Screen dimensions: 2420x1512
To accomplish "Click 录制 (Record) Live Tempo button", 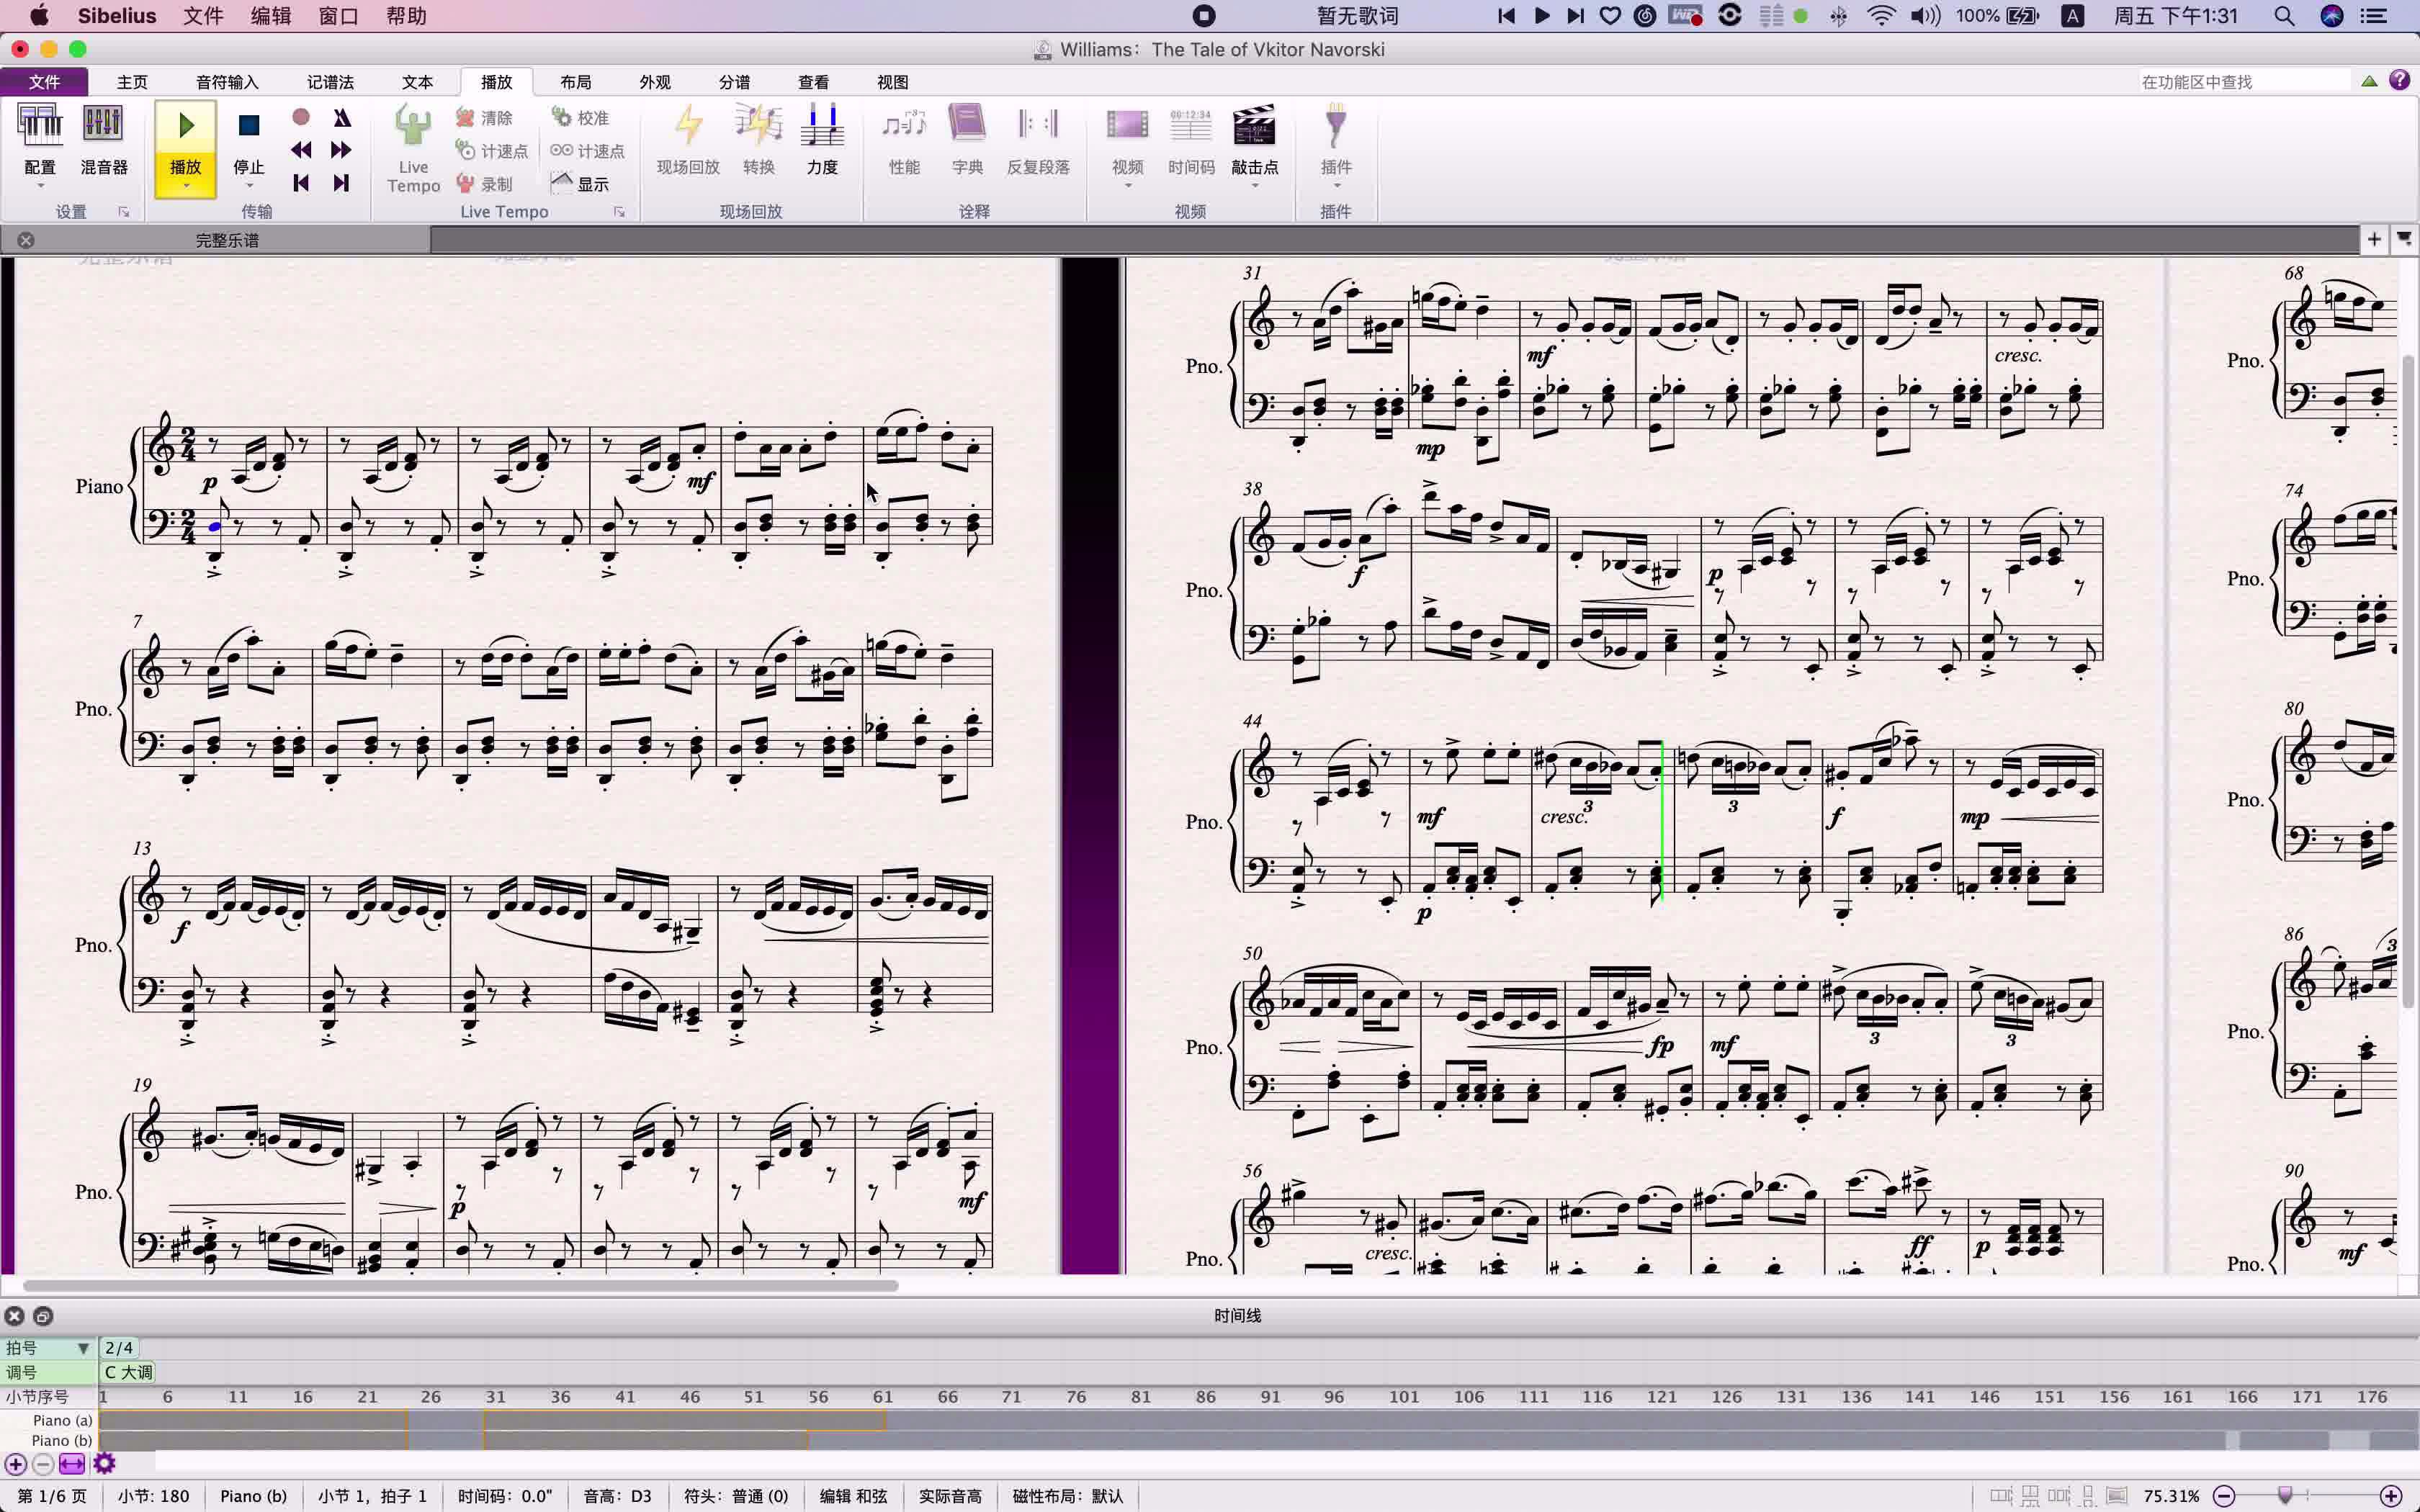I will 485,184.
